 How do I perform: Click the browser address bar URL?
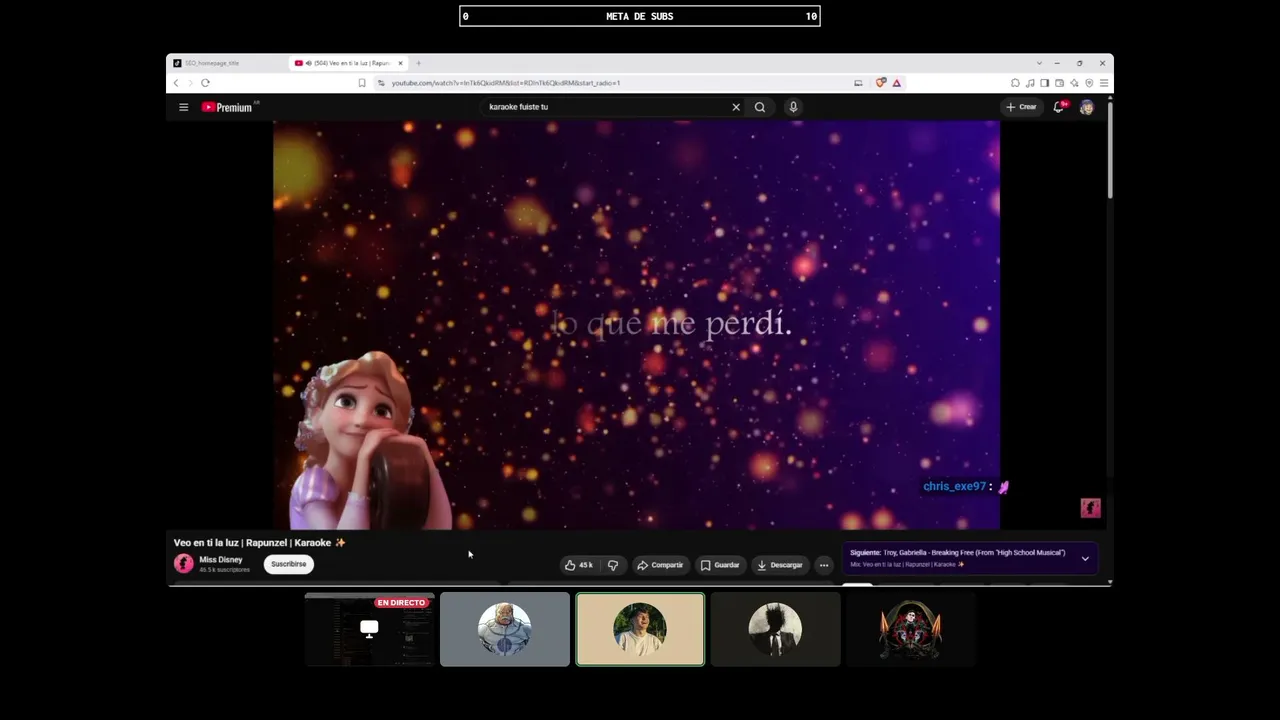[x=506, y=83]
